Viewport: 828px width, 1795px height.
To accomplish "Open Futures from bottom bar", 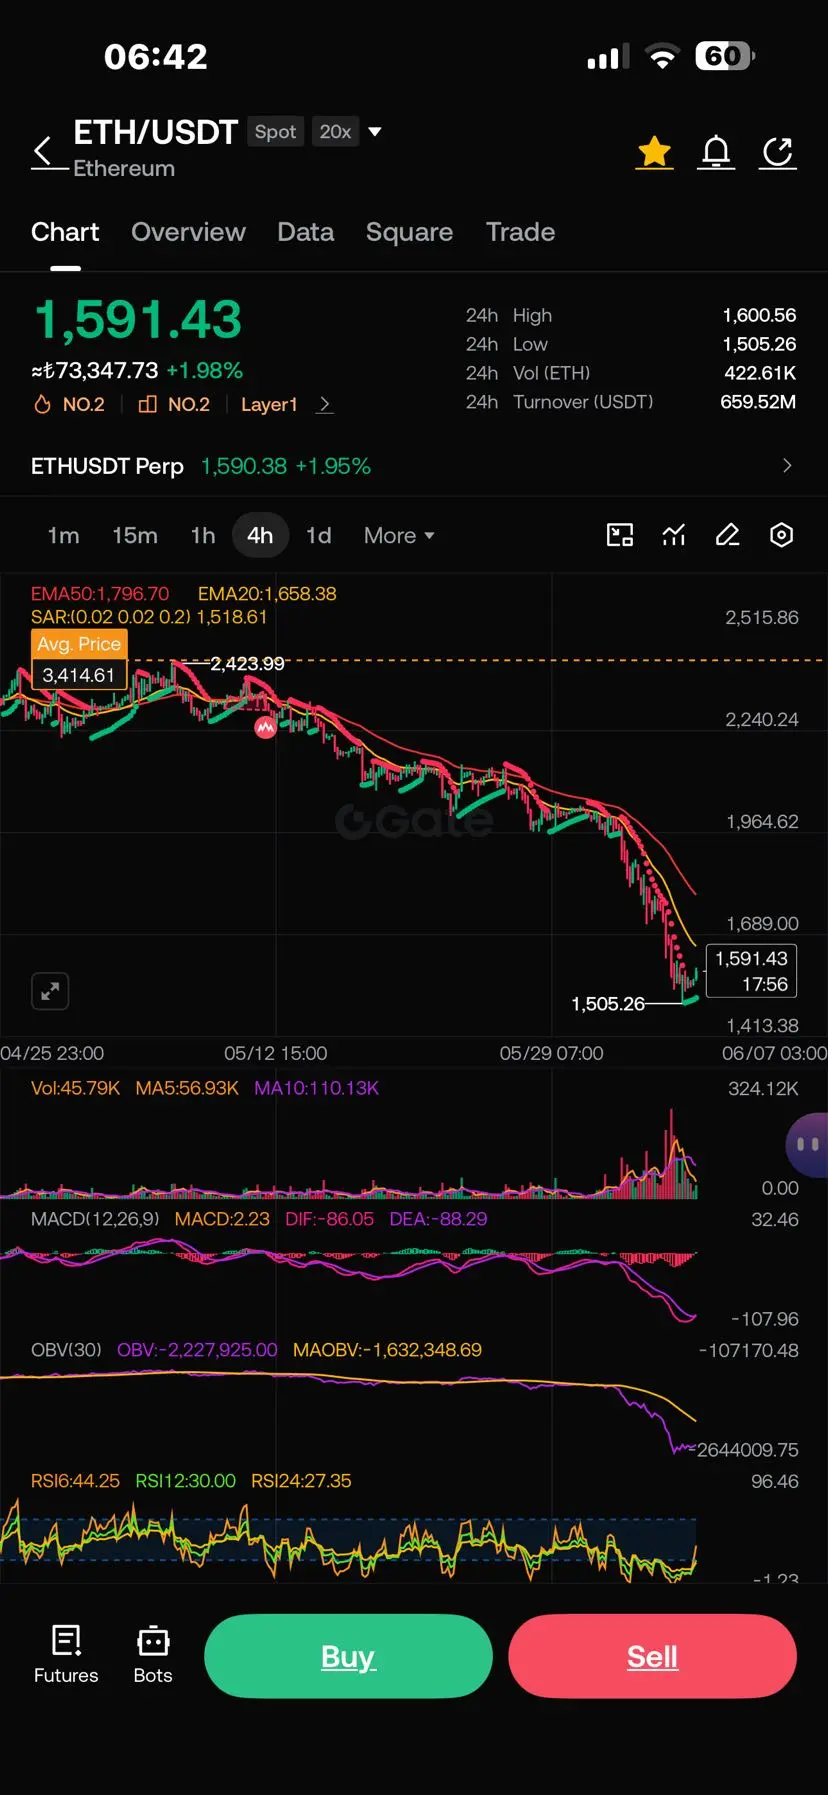I will [x=66, y=1655].
